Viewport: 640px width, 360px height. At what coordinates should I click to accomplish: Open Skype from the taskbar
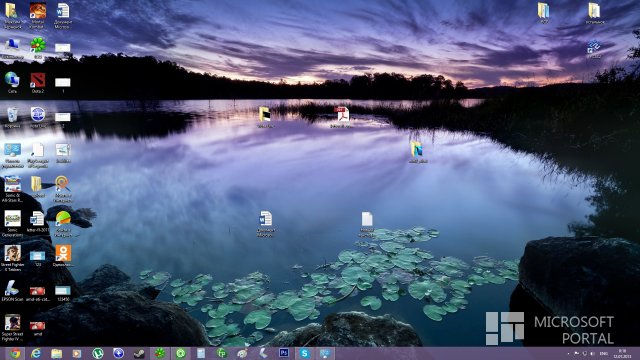(x=304, y=353)
